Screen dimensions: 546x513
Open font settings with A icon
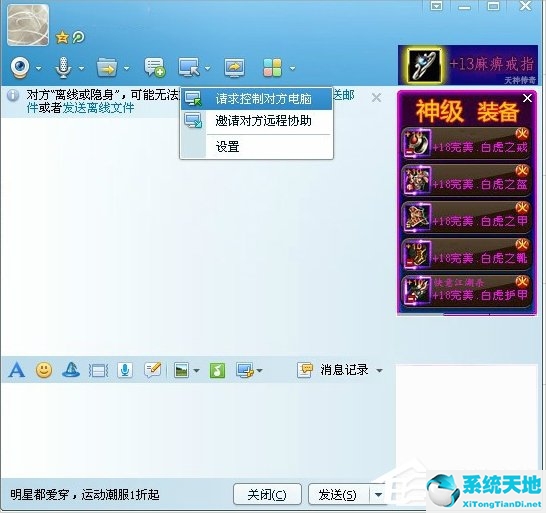pyautogui.click(x=17, y=370)
